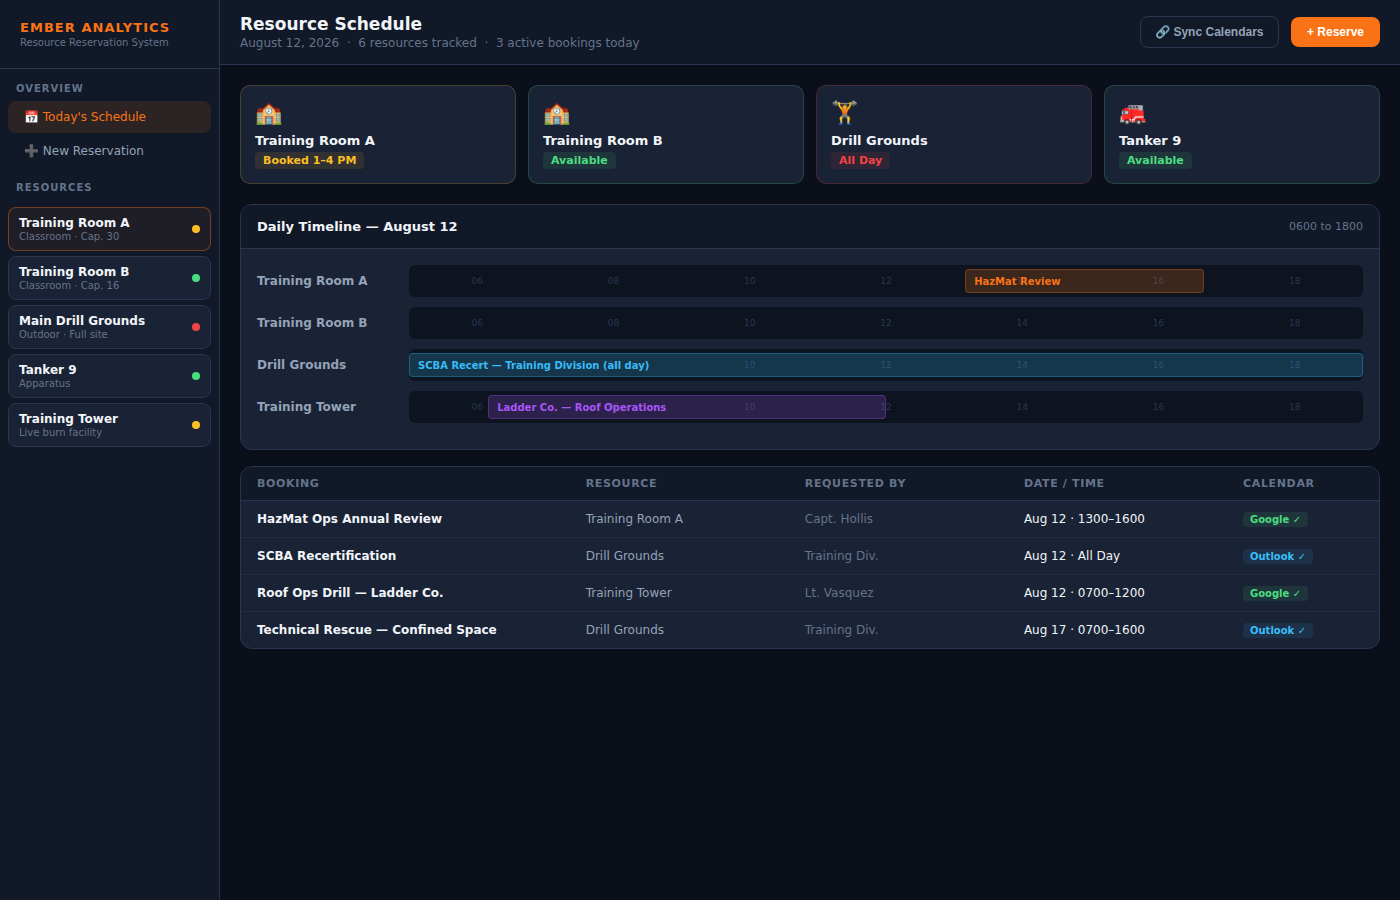Select Tanker 9 in the Resources list
This screenshot has width=1400, height=900.
click(x=110, y=376)
